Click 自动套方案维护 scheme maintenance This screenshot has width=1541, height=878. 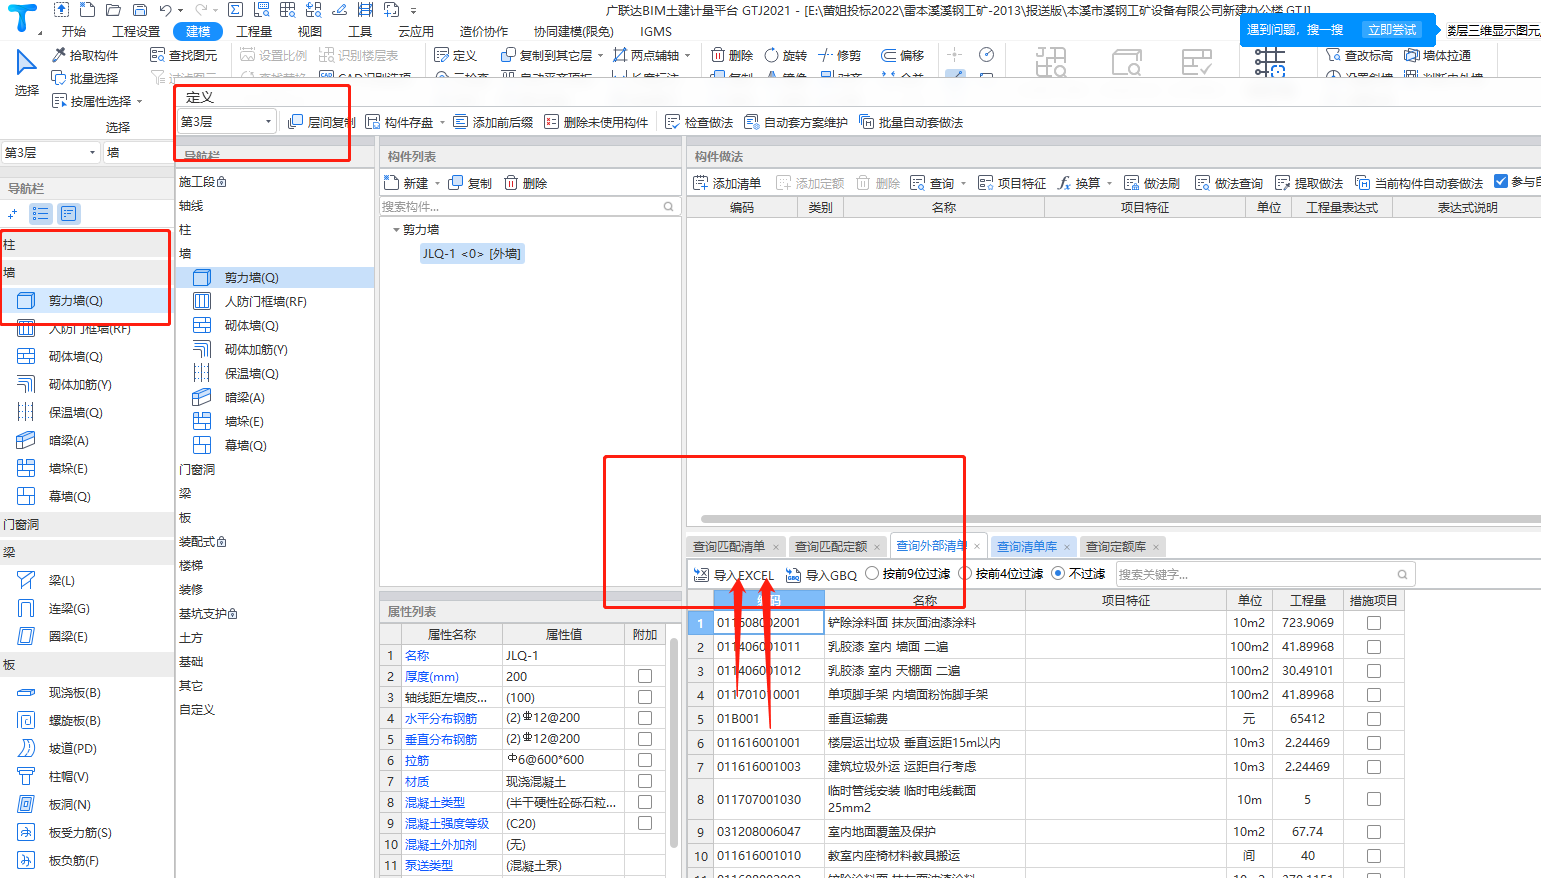click(x=795, y=122)
